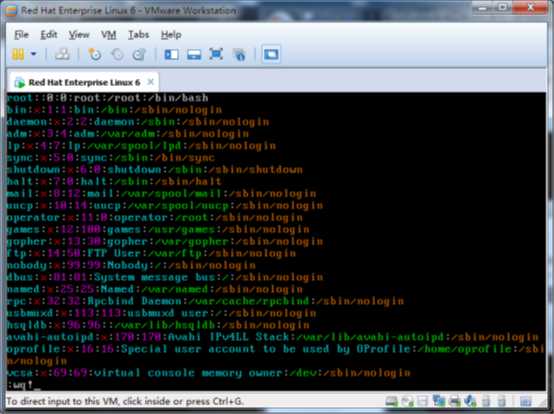The height and width of the screenshot is (414, 554).
Task: Click the 'virtual console memory owner' line
Action: tap(209, 373)
